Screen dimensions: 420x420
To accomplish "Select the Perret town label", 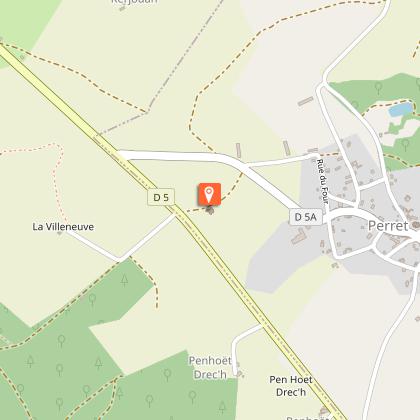I will pyautogui.click(x=388, y=226).
